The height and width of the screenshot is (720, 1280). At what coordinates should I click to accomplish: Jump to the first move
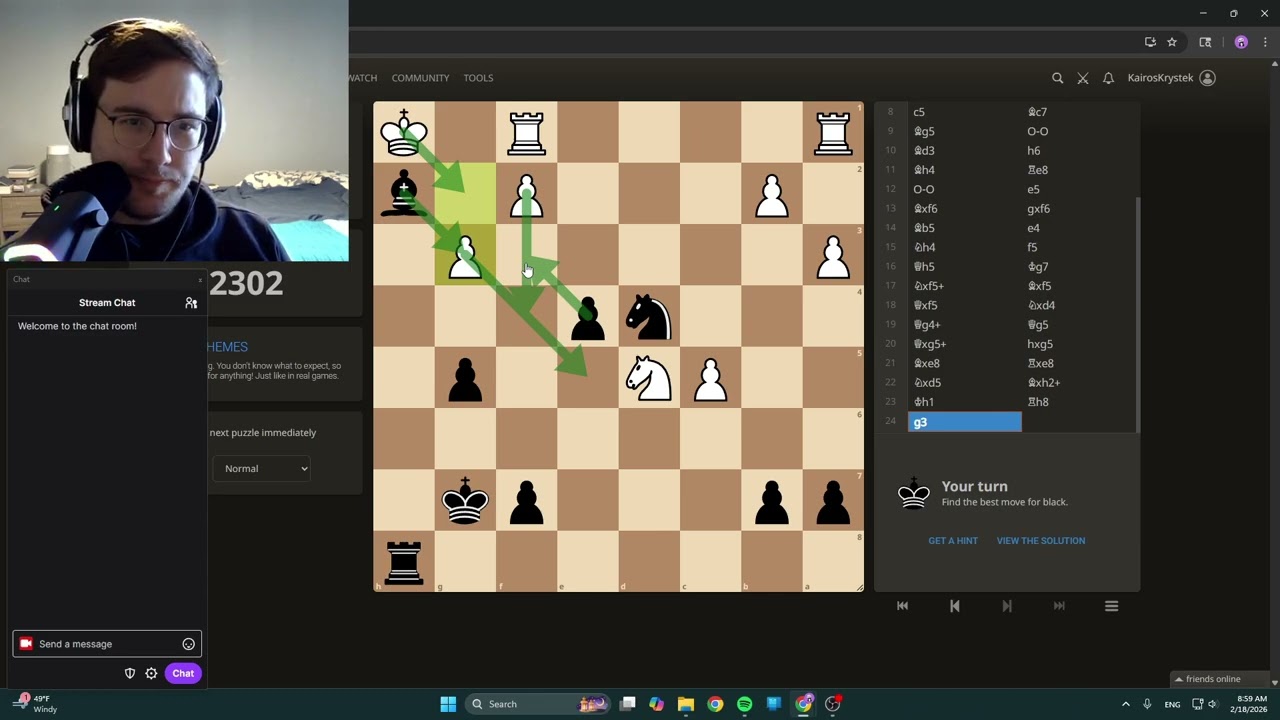pos(902,606)
